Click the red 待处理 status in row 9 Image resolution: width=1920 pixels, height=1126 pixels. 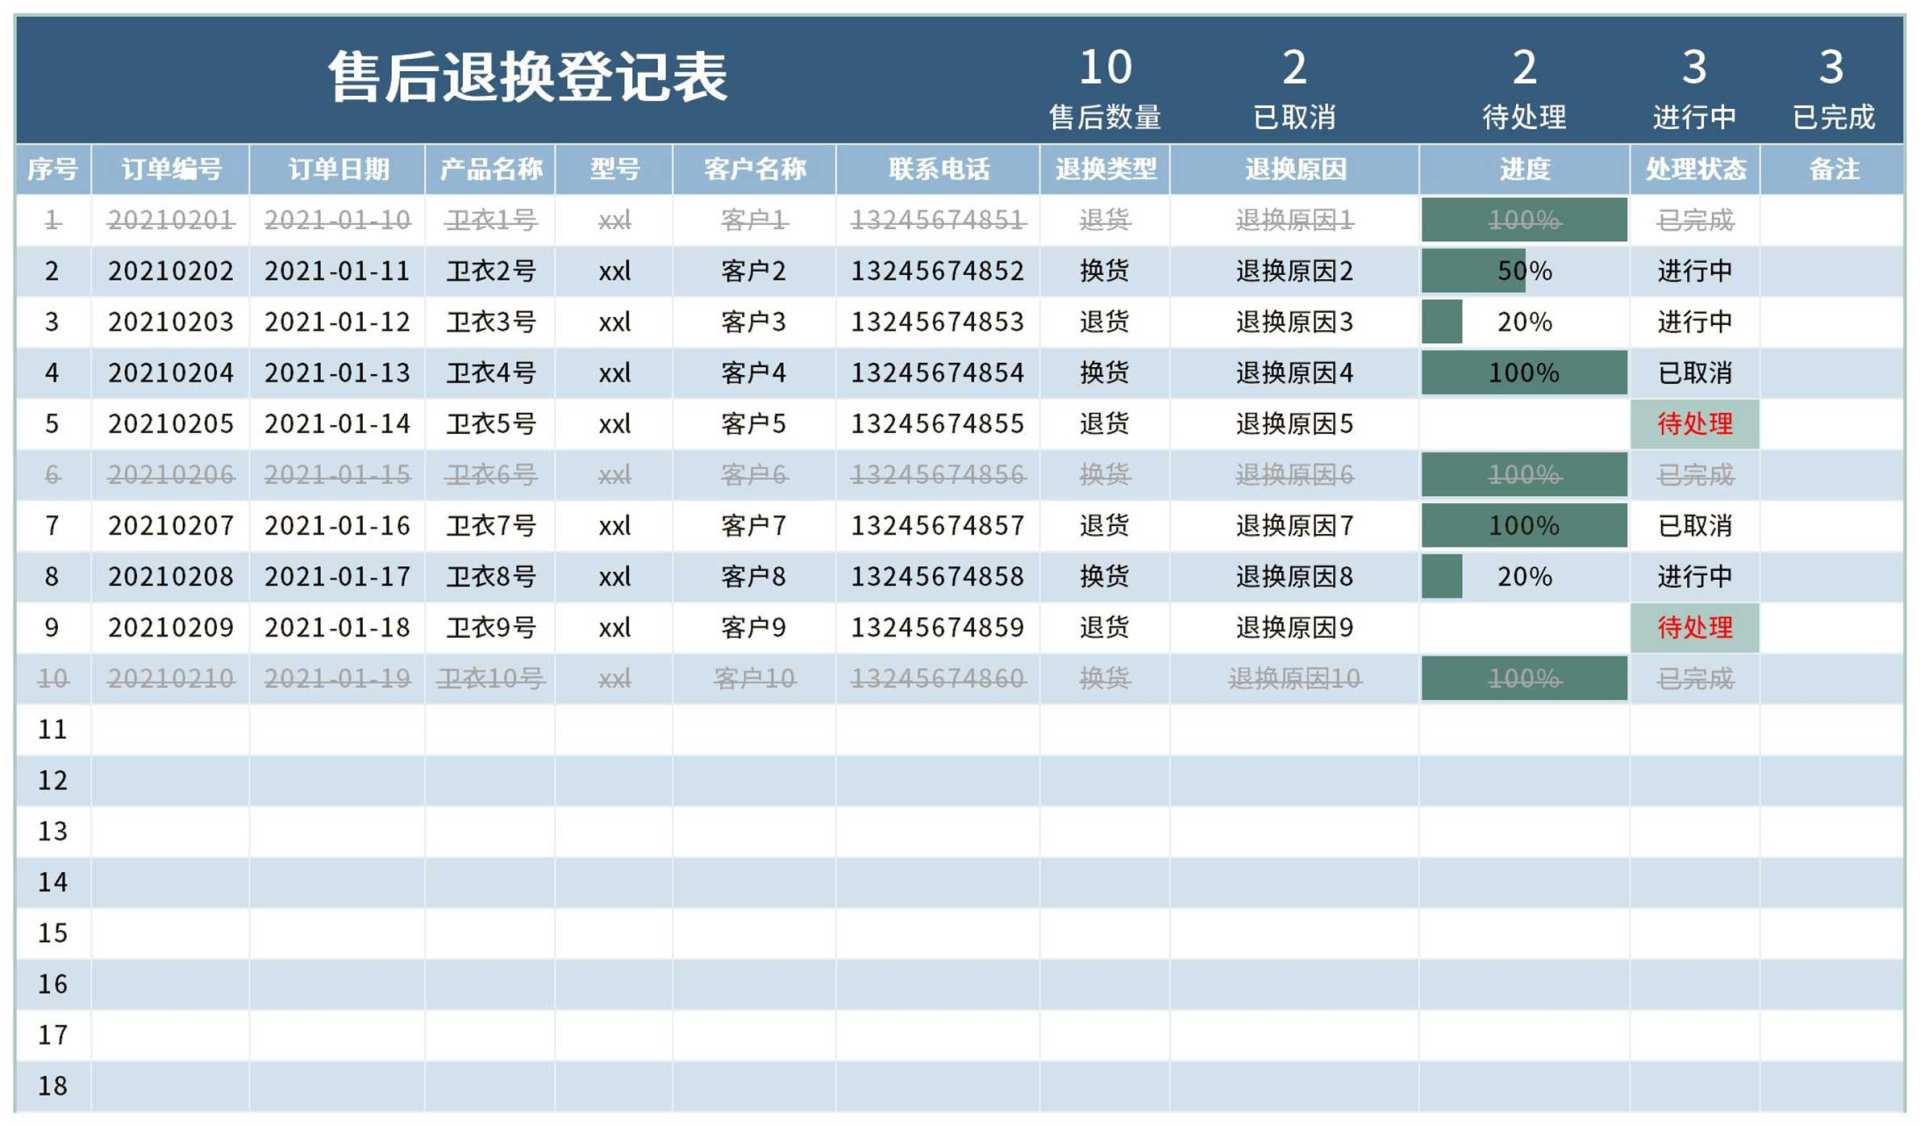[x=1695, y=627]
